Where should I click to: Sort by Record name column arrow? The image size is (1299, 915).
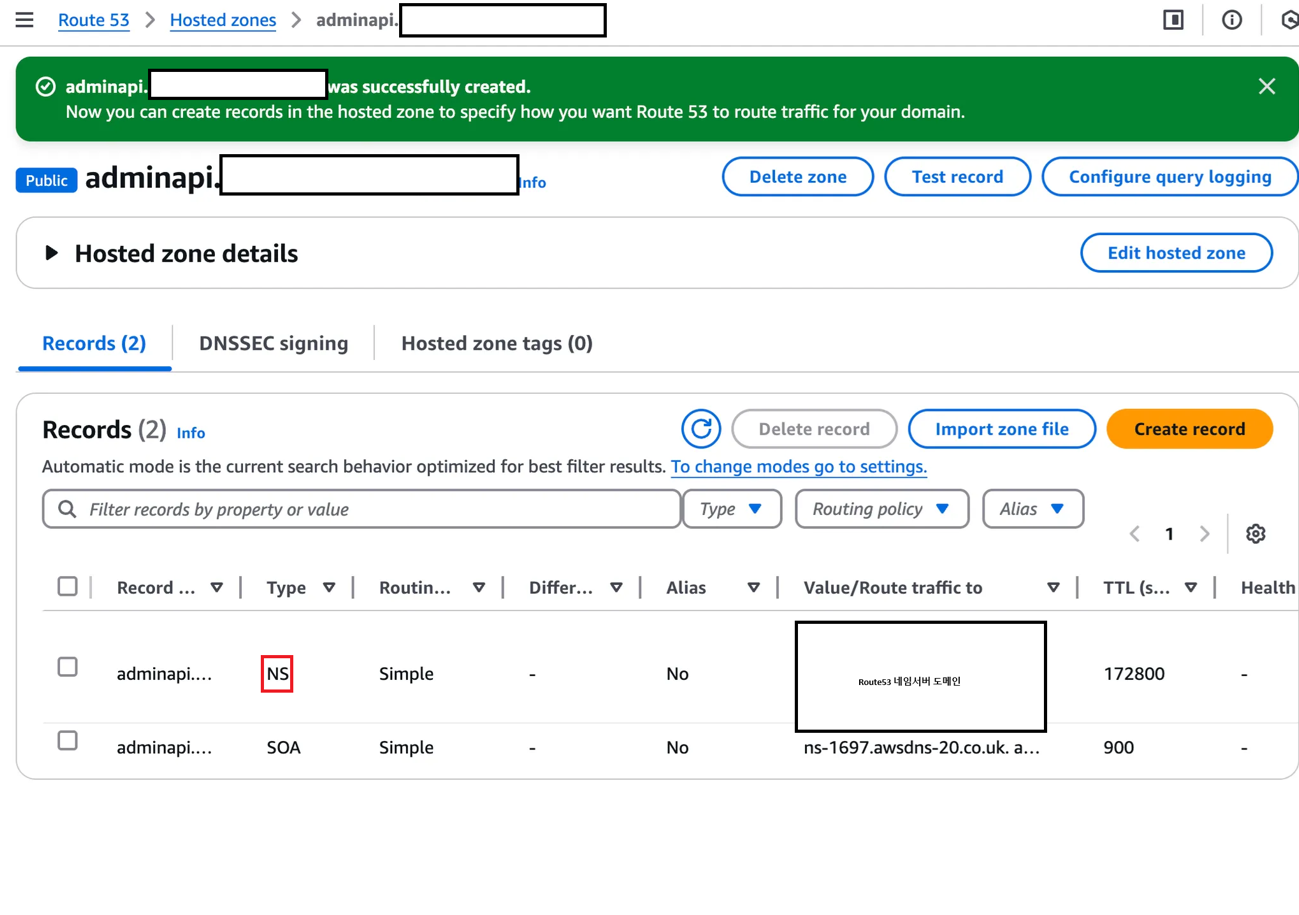point(217,588)
